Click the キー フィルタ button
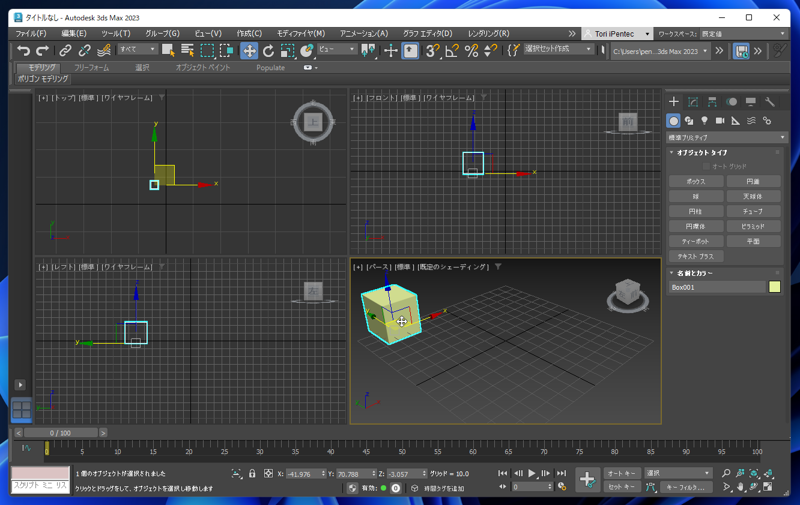This screenshot has height=505, width=800. [686, 487]
